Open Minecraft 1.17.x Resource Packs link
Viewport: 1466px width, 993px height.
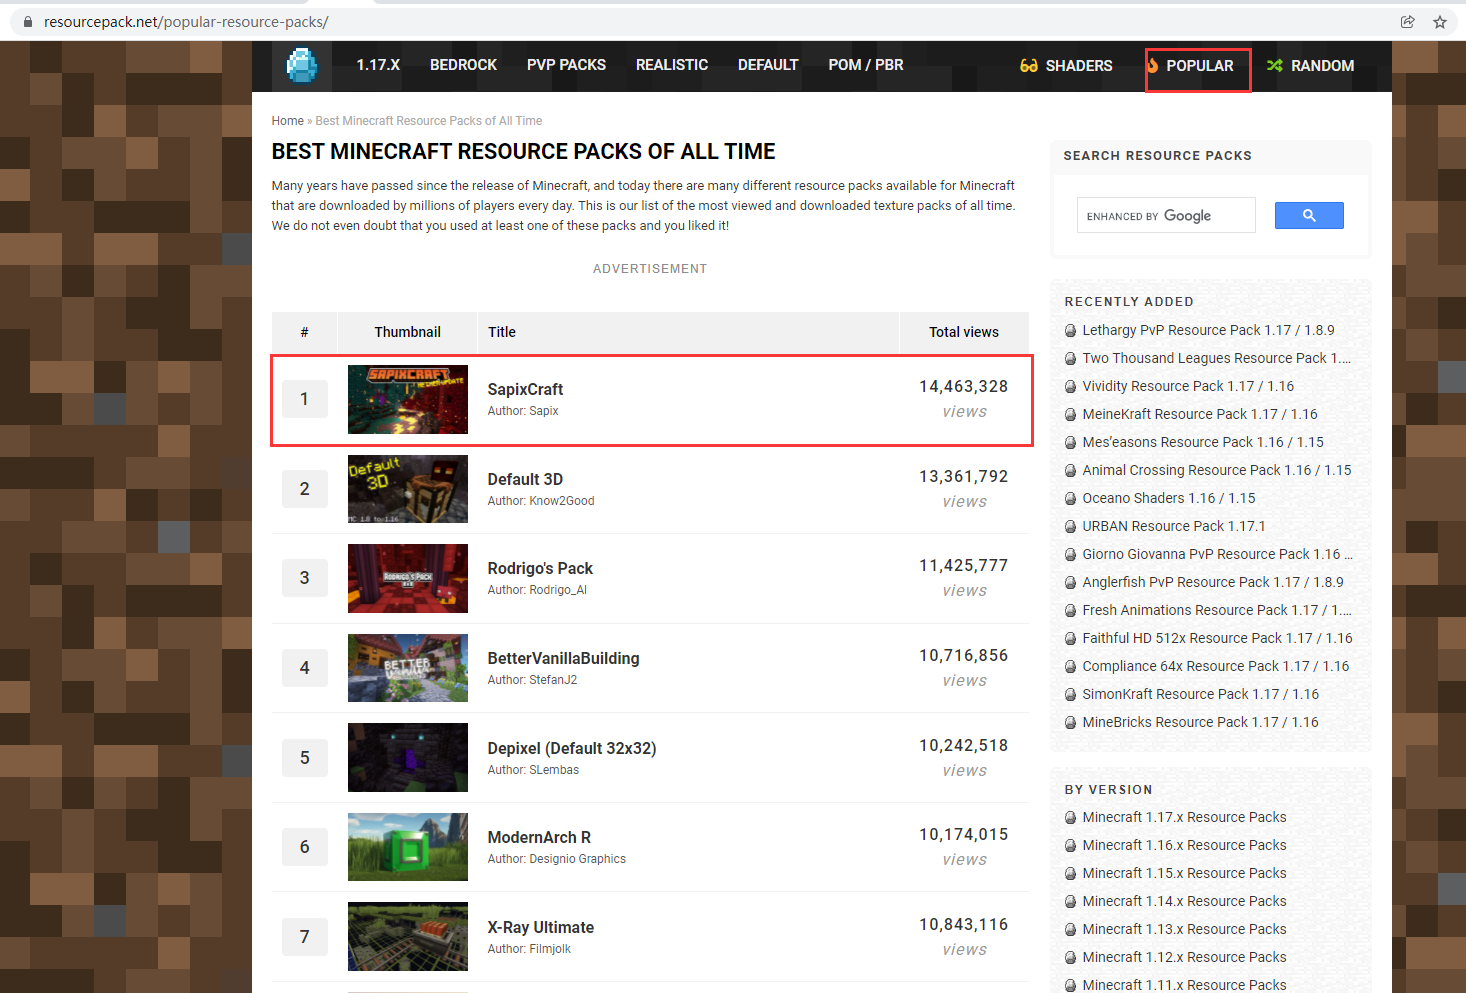click(x=1184, y=817)
